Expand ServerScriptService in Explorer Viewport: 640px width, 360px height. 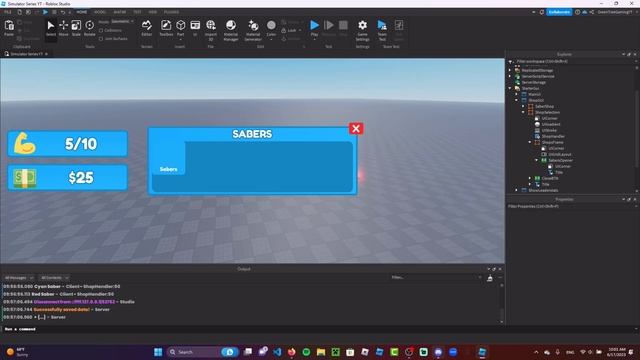pos(510,76)
